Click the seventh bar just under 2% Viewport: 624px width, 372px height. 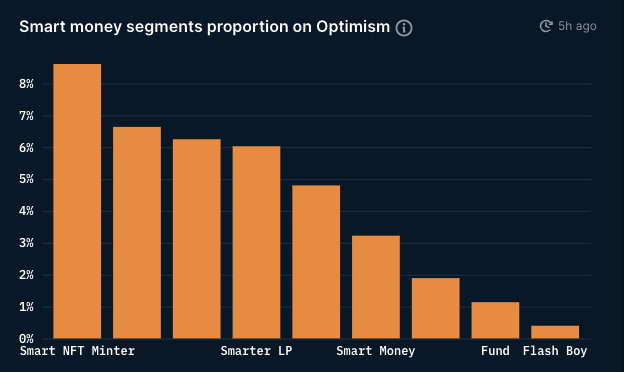(x=435, y=308)
